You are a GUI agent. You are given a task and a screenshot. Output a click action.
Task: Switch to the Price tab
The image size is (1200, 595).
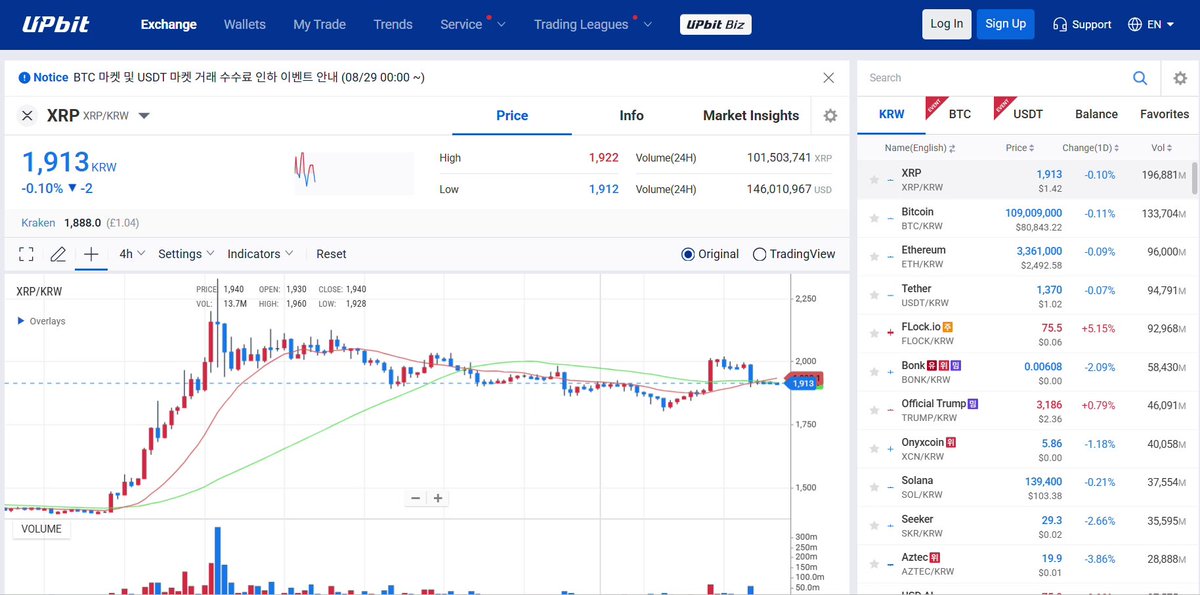point(512,116)
